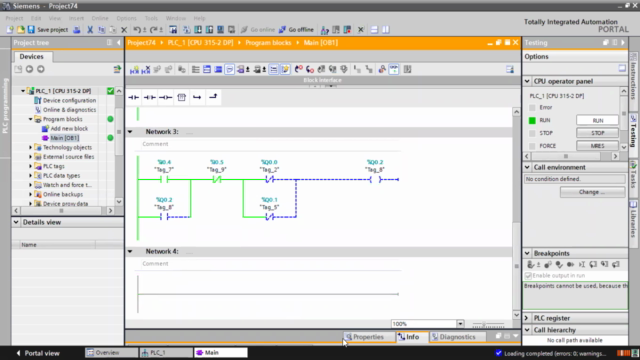Click the Save project icon
640x360 pixels.
click(x=31, y=29)
